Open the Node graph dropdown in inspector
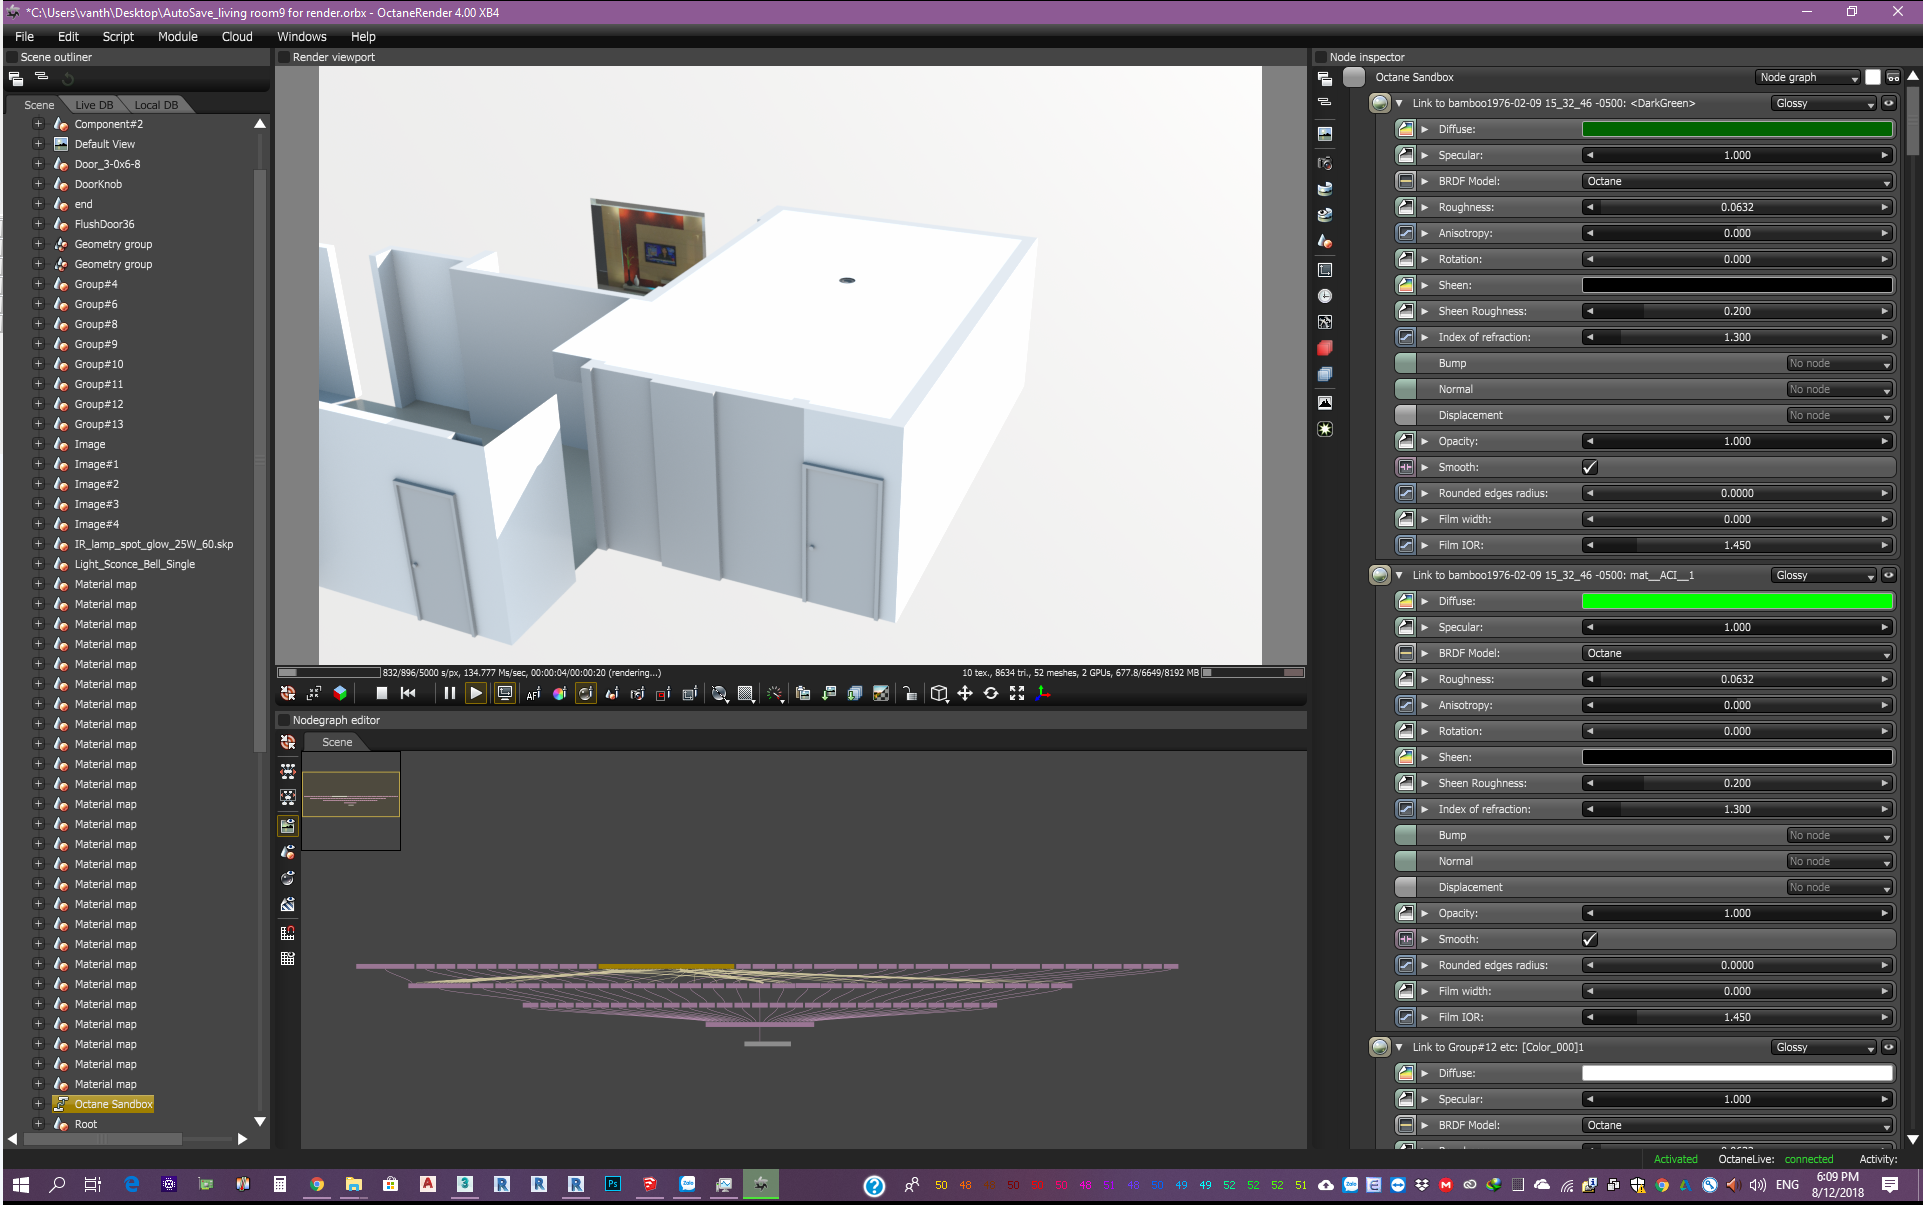1923x1205 pixels. point(1808,77)
